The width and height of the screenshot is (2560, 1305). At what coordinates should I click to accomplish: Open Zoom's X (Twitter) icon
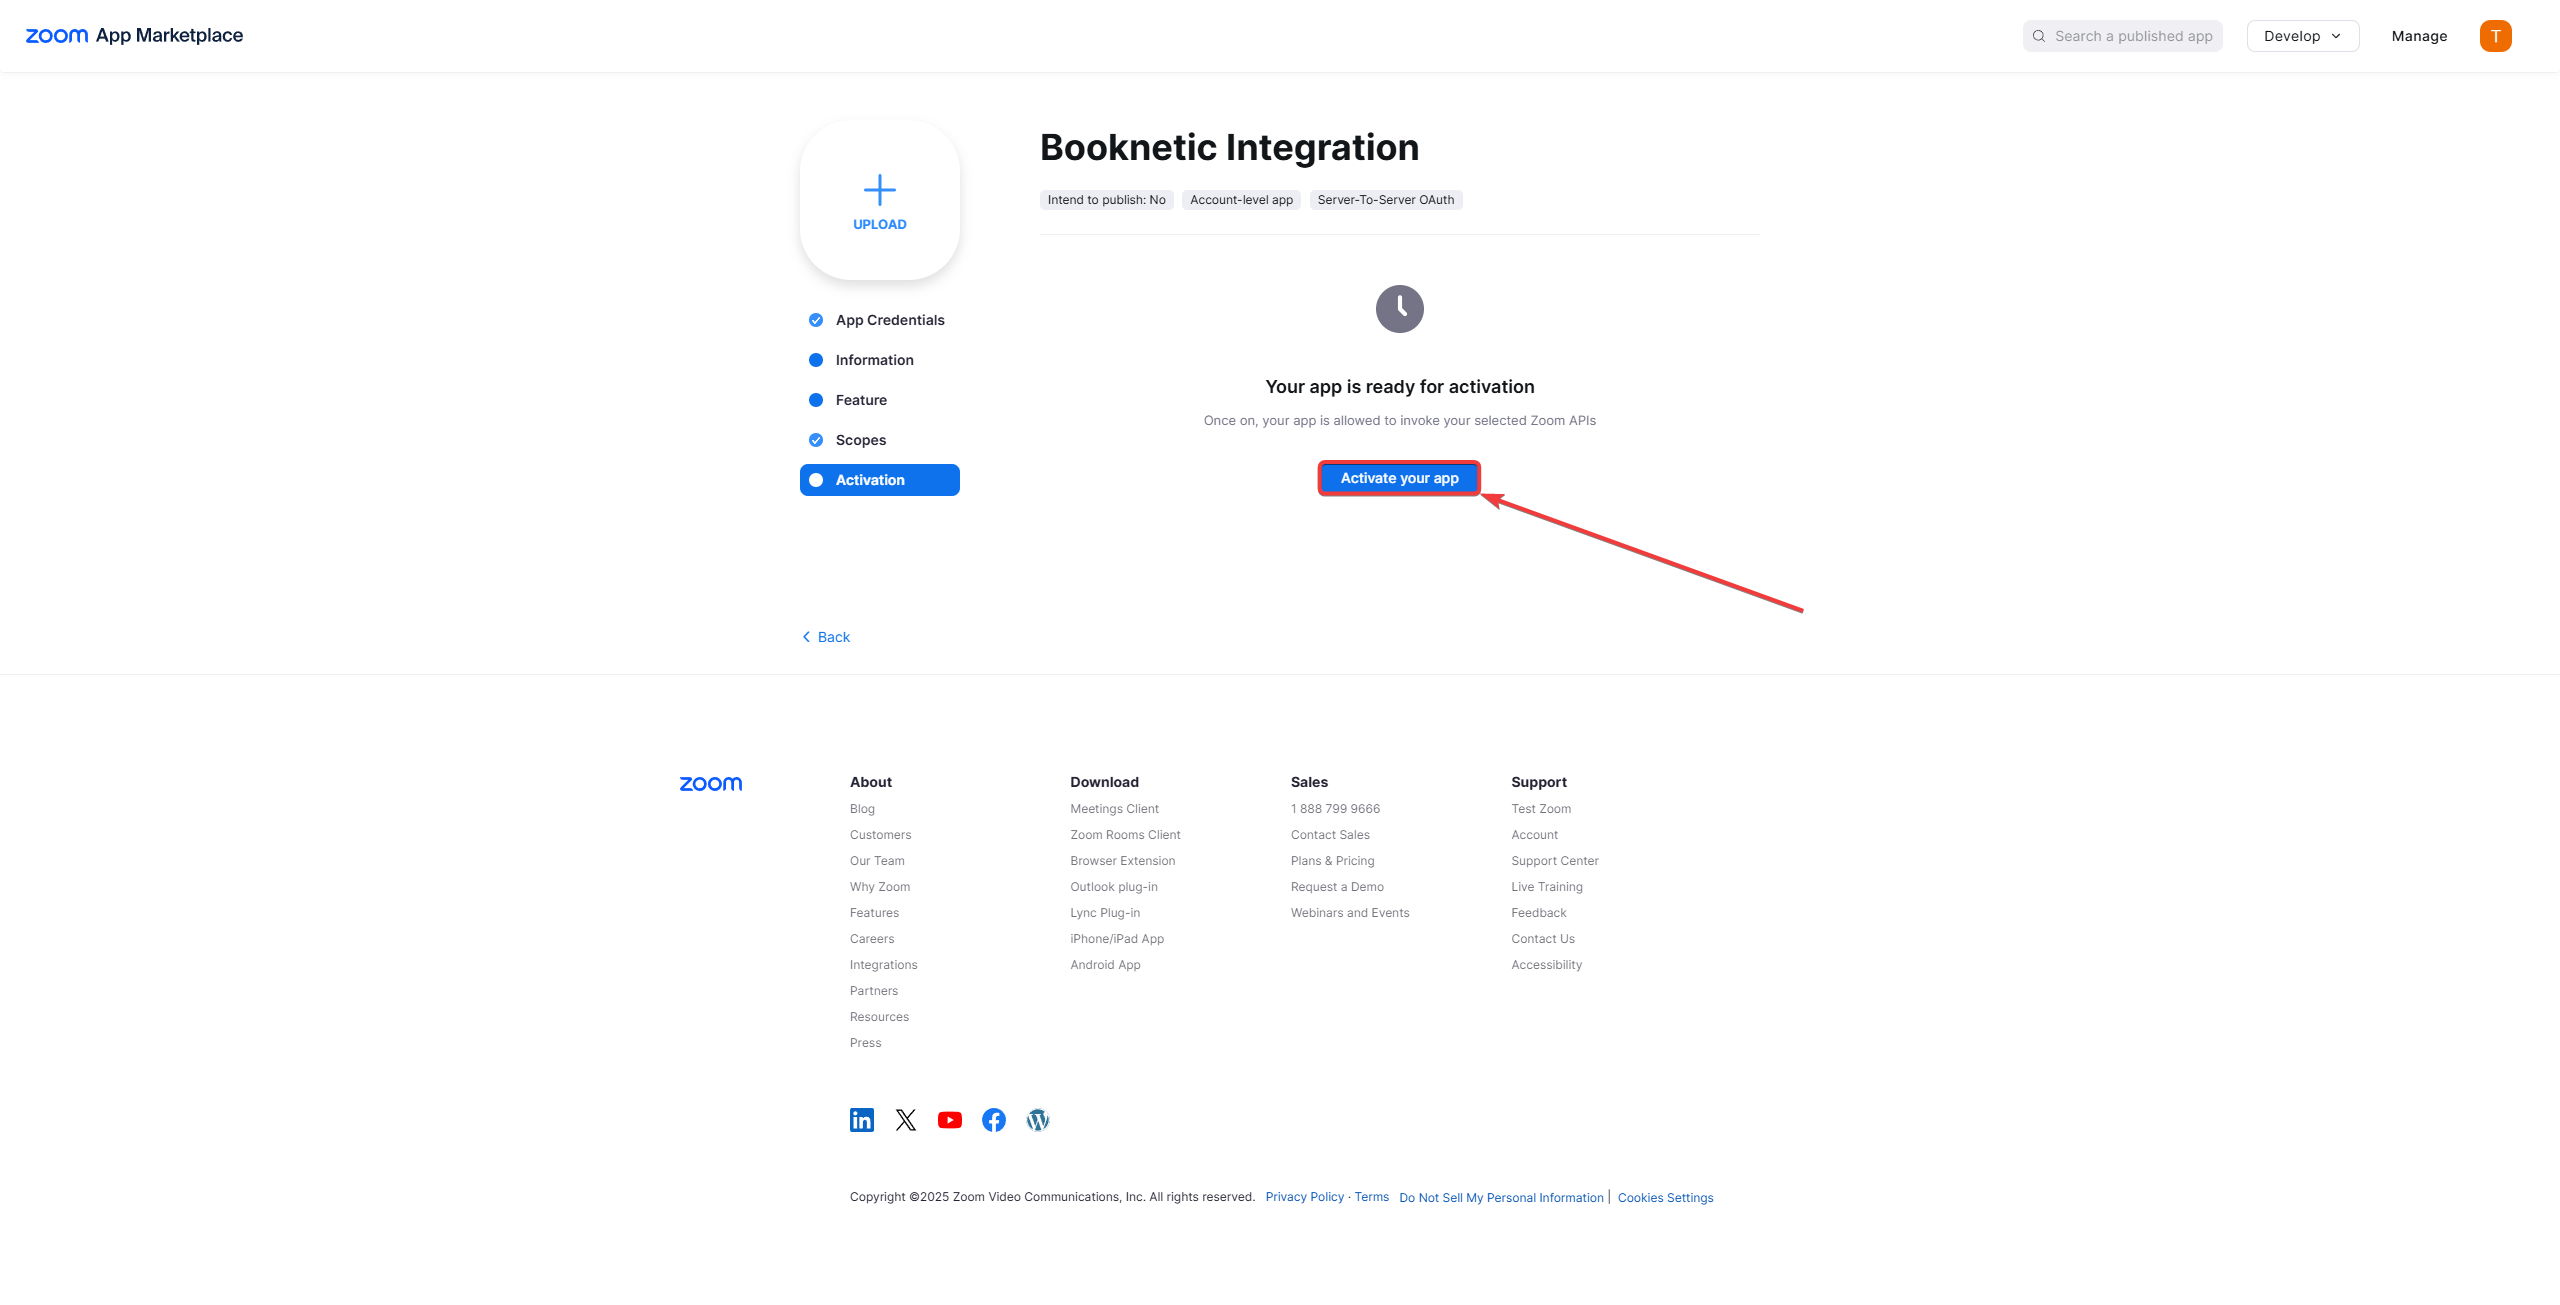tap(906, 1120)
